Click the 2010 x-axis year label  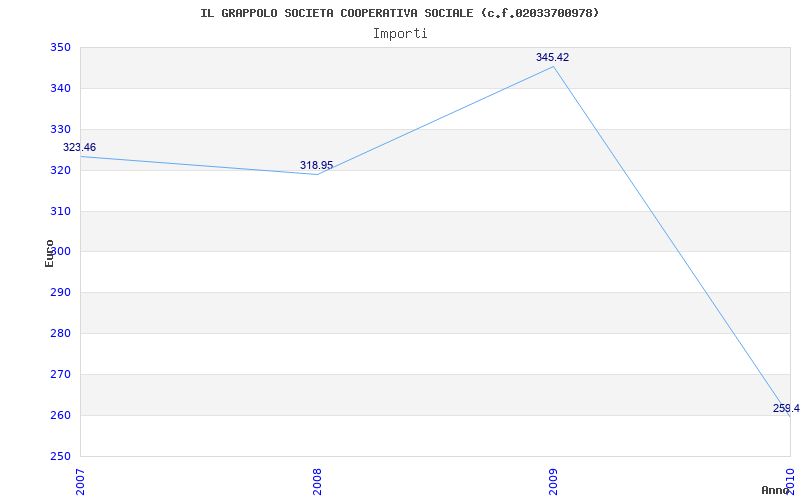[x=790, y=482]
